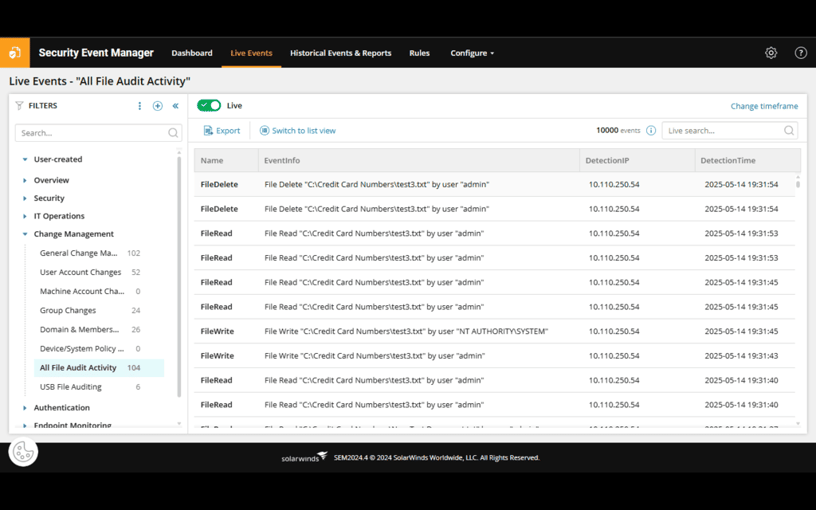816x510 pixels.
Task: Click Security Event Manager title text
Action: tap(96, 53)
